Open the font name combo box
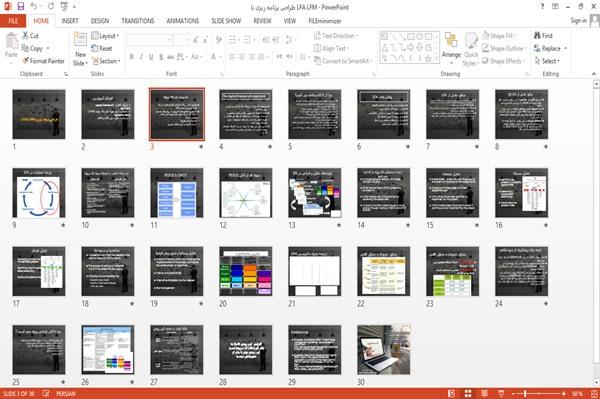This screenshot has height=399, width=600. coord(150,40)
